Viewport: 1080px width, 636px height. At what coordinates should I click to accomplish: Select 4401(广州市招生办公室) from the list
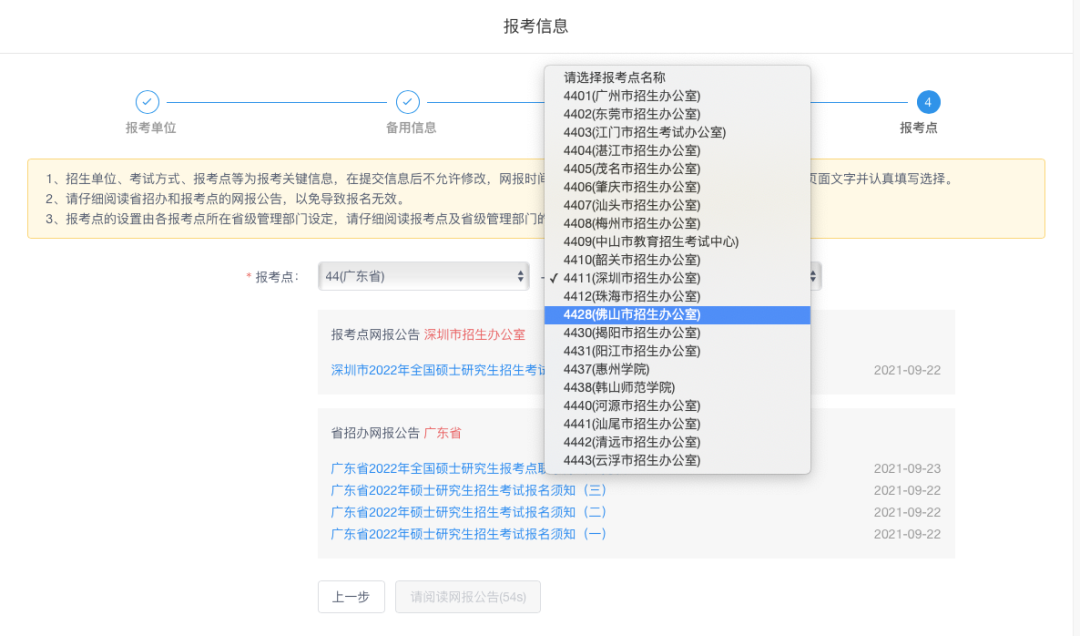(x=630, y=94)
